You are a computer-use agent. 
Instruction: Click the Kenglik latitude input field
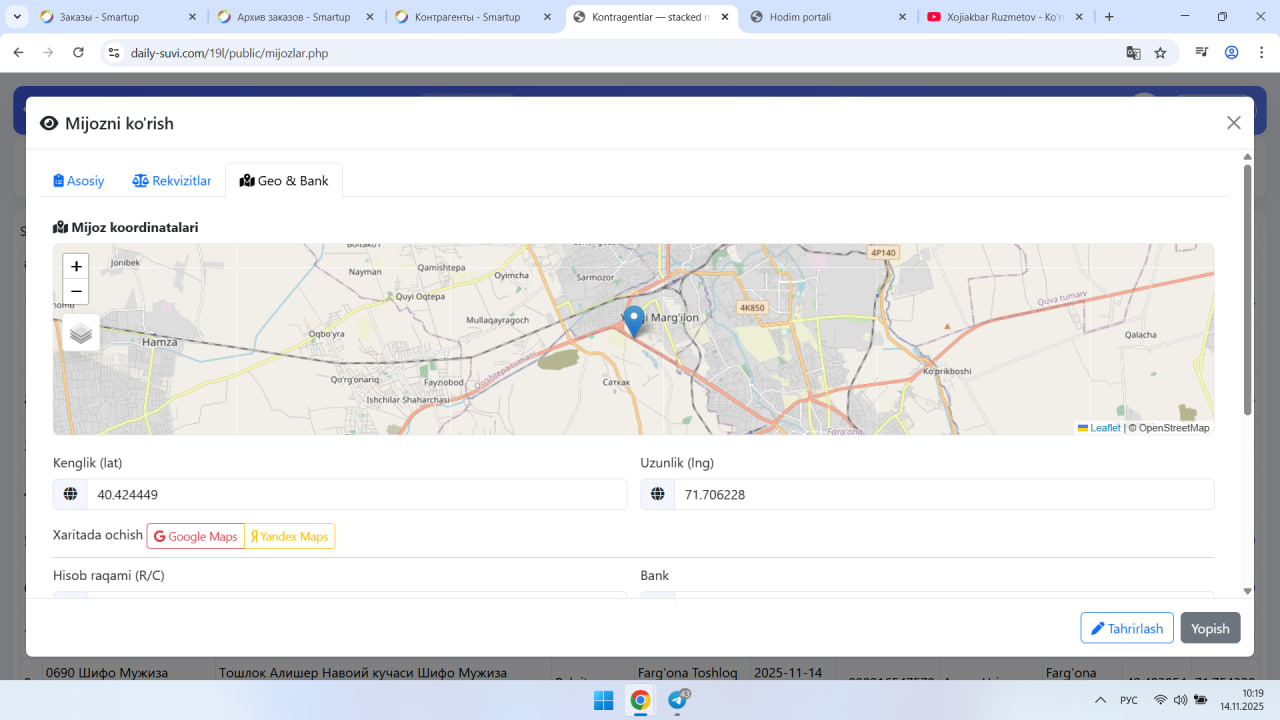point(356,494)
